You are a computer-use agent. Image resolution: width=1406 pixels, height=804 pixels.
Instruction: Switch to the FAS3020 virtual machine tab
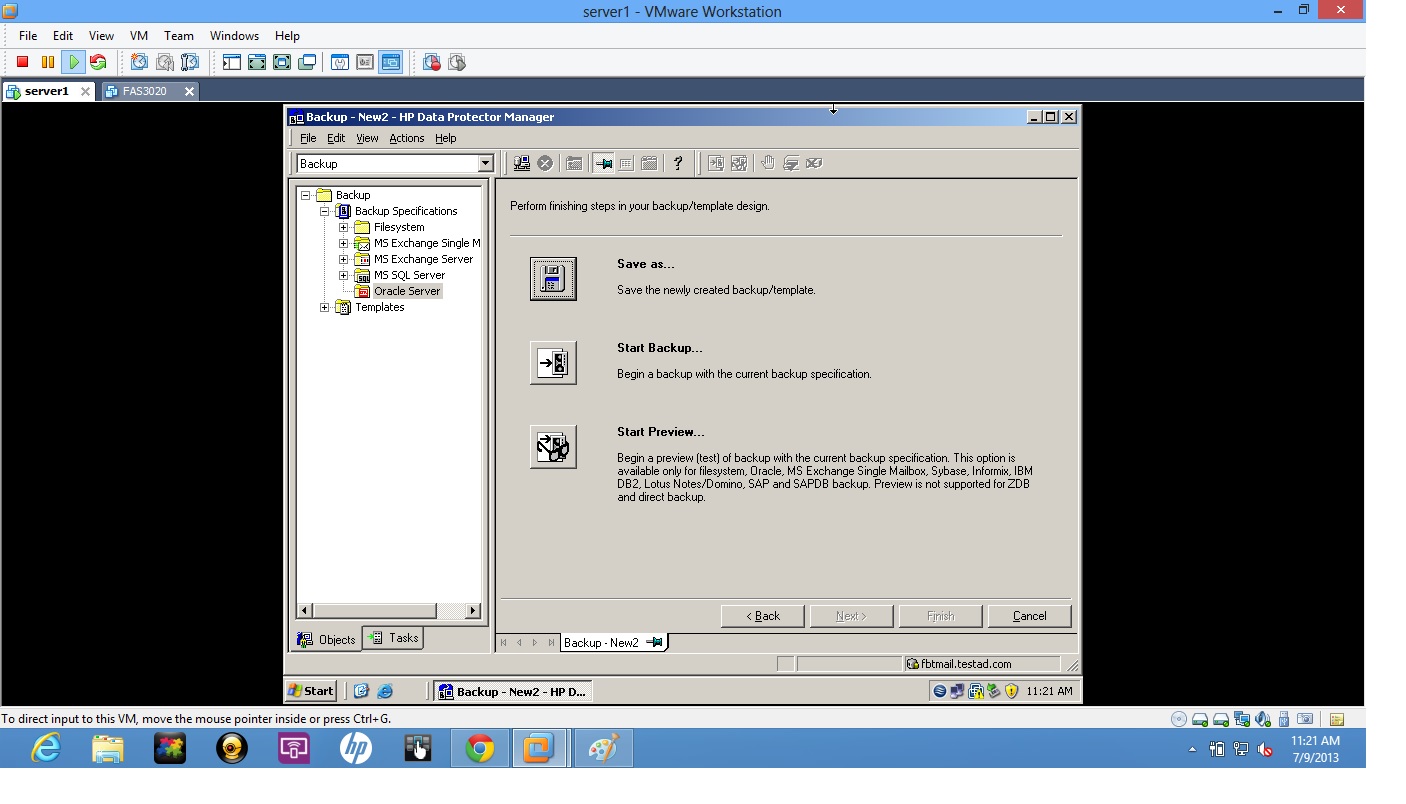pyautogui.click(x=146, y=90)
